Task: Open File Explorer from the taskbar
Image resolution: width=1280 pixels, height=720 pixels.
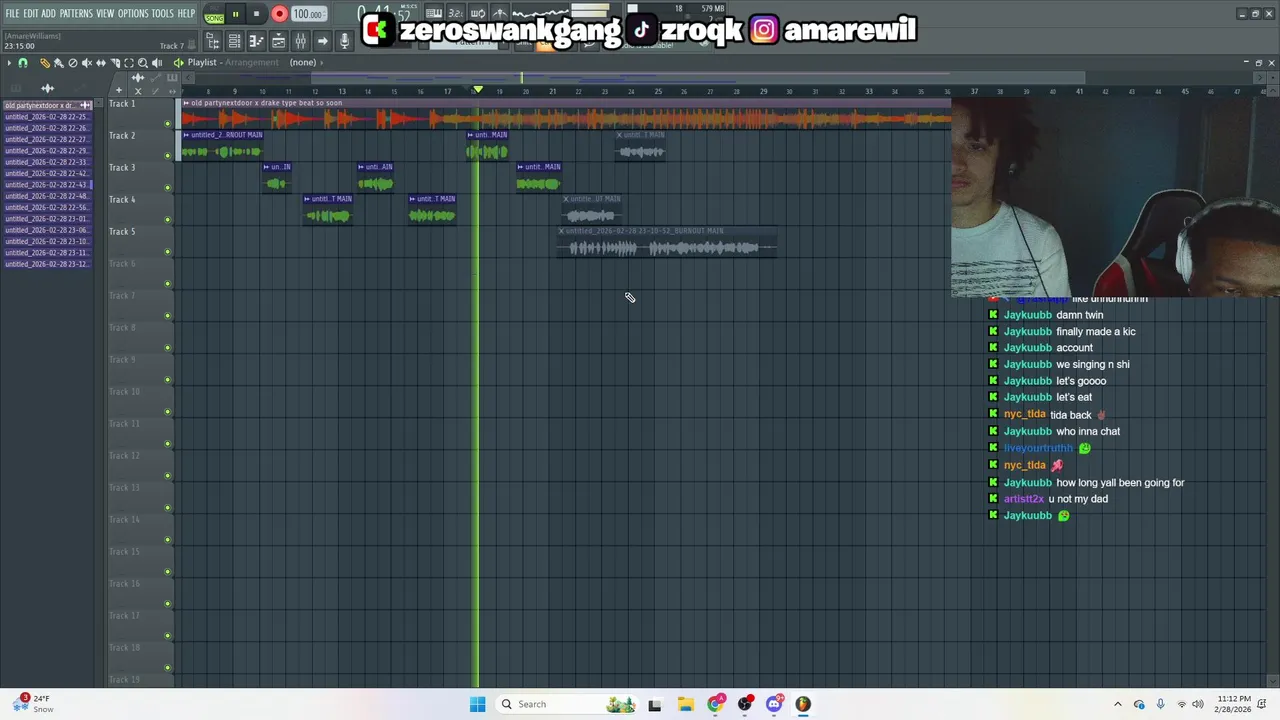Action: [x=685, y=704]
